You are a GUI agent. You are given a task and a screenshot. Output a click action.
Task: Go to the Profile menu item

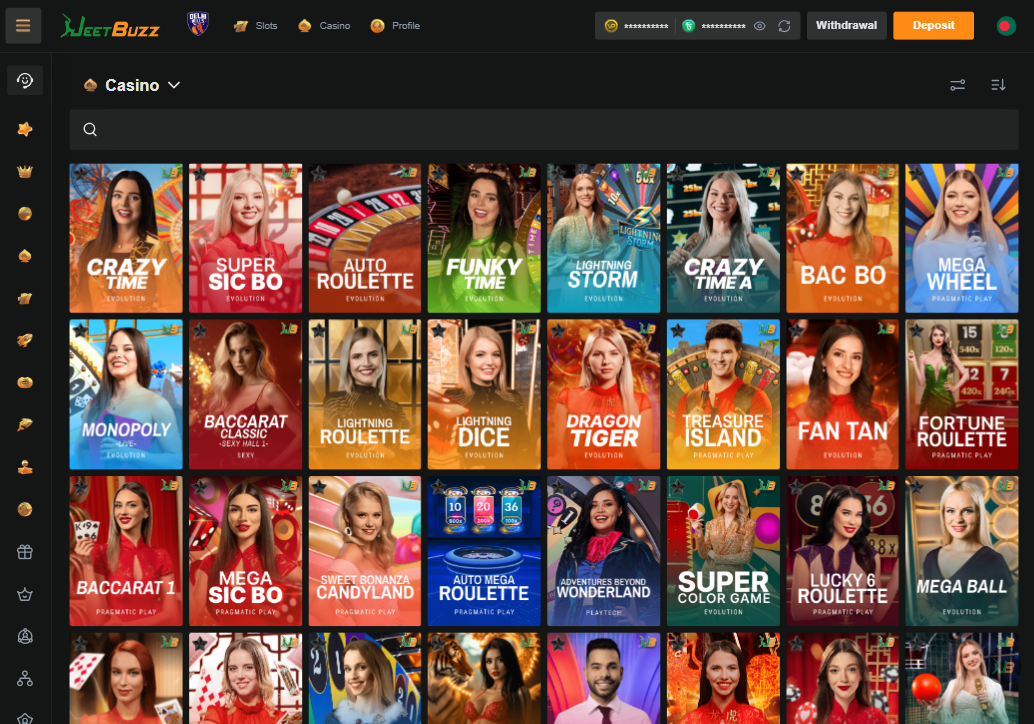[x=395, y=26]
